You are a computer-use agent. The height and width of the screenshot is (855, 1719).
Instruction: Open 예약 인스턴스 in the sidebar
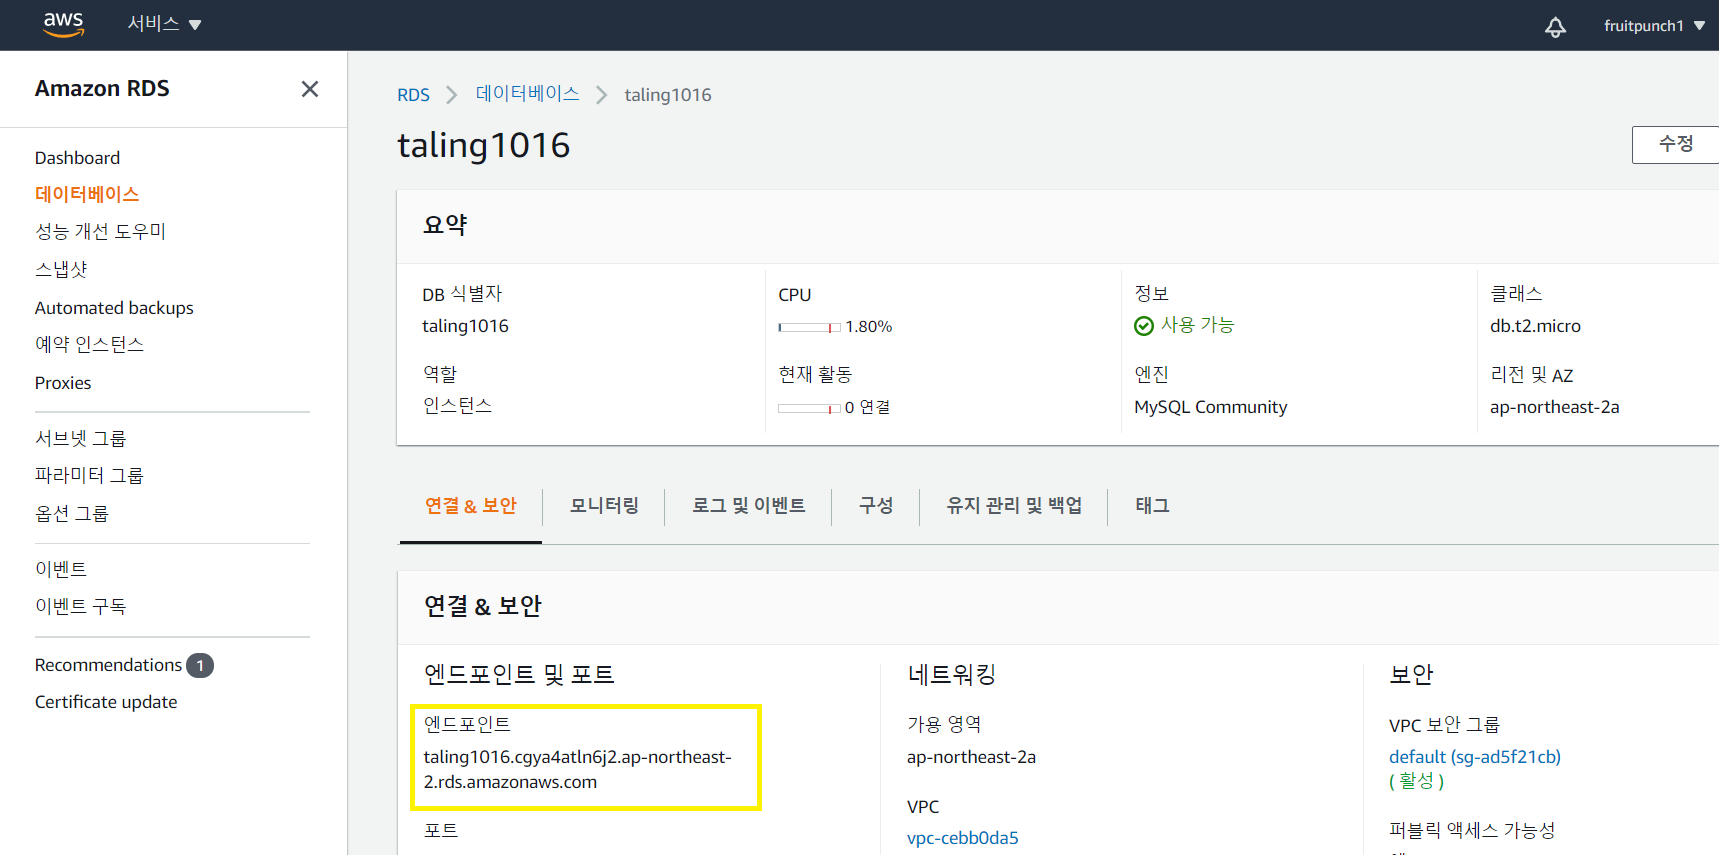[89, 345]
